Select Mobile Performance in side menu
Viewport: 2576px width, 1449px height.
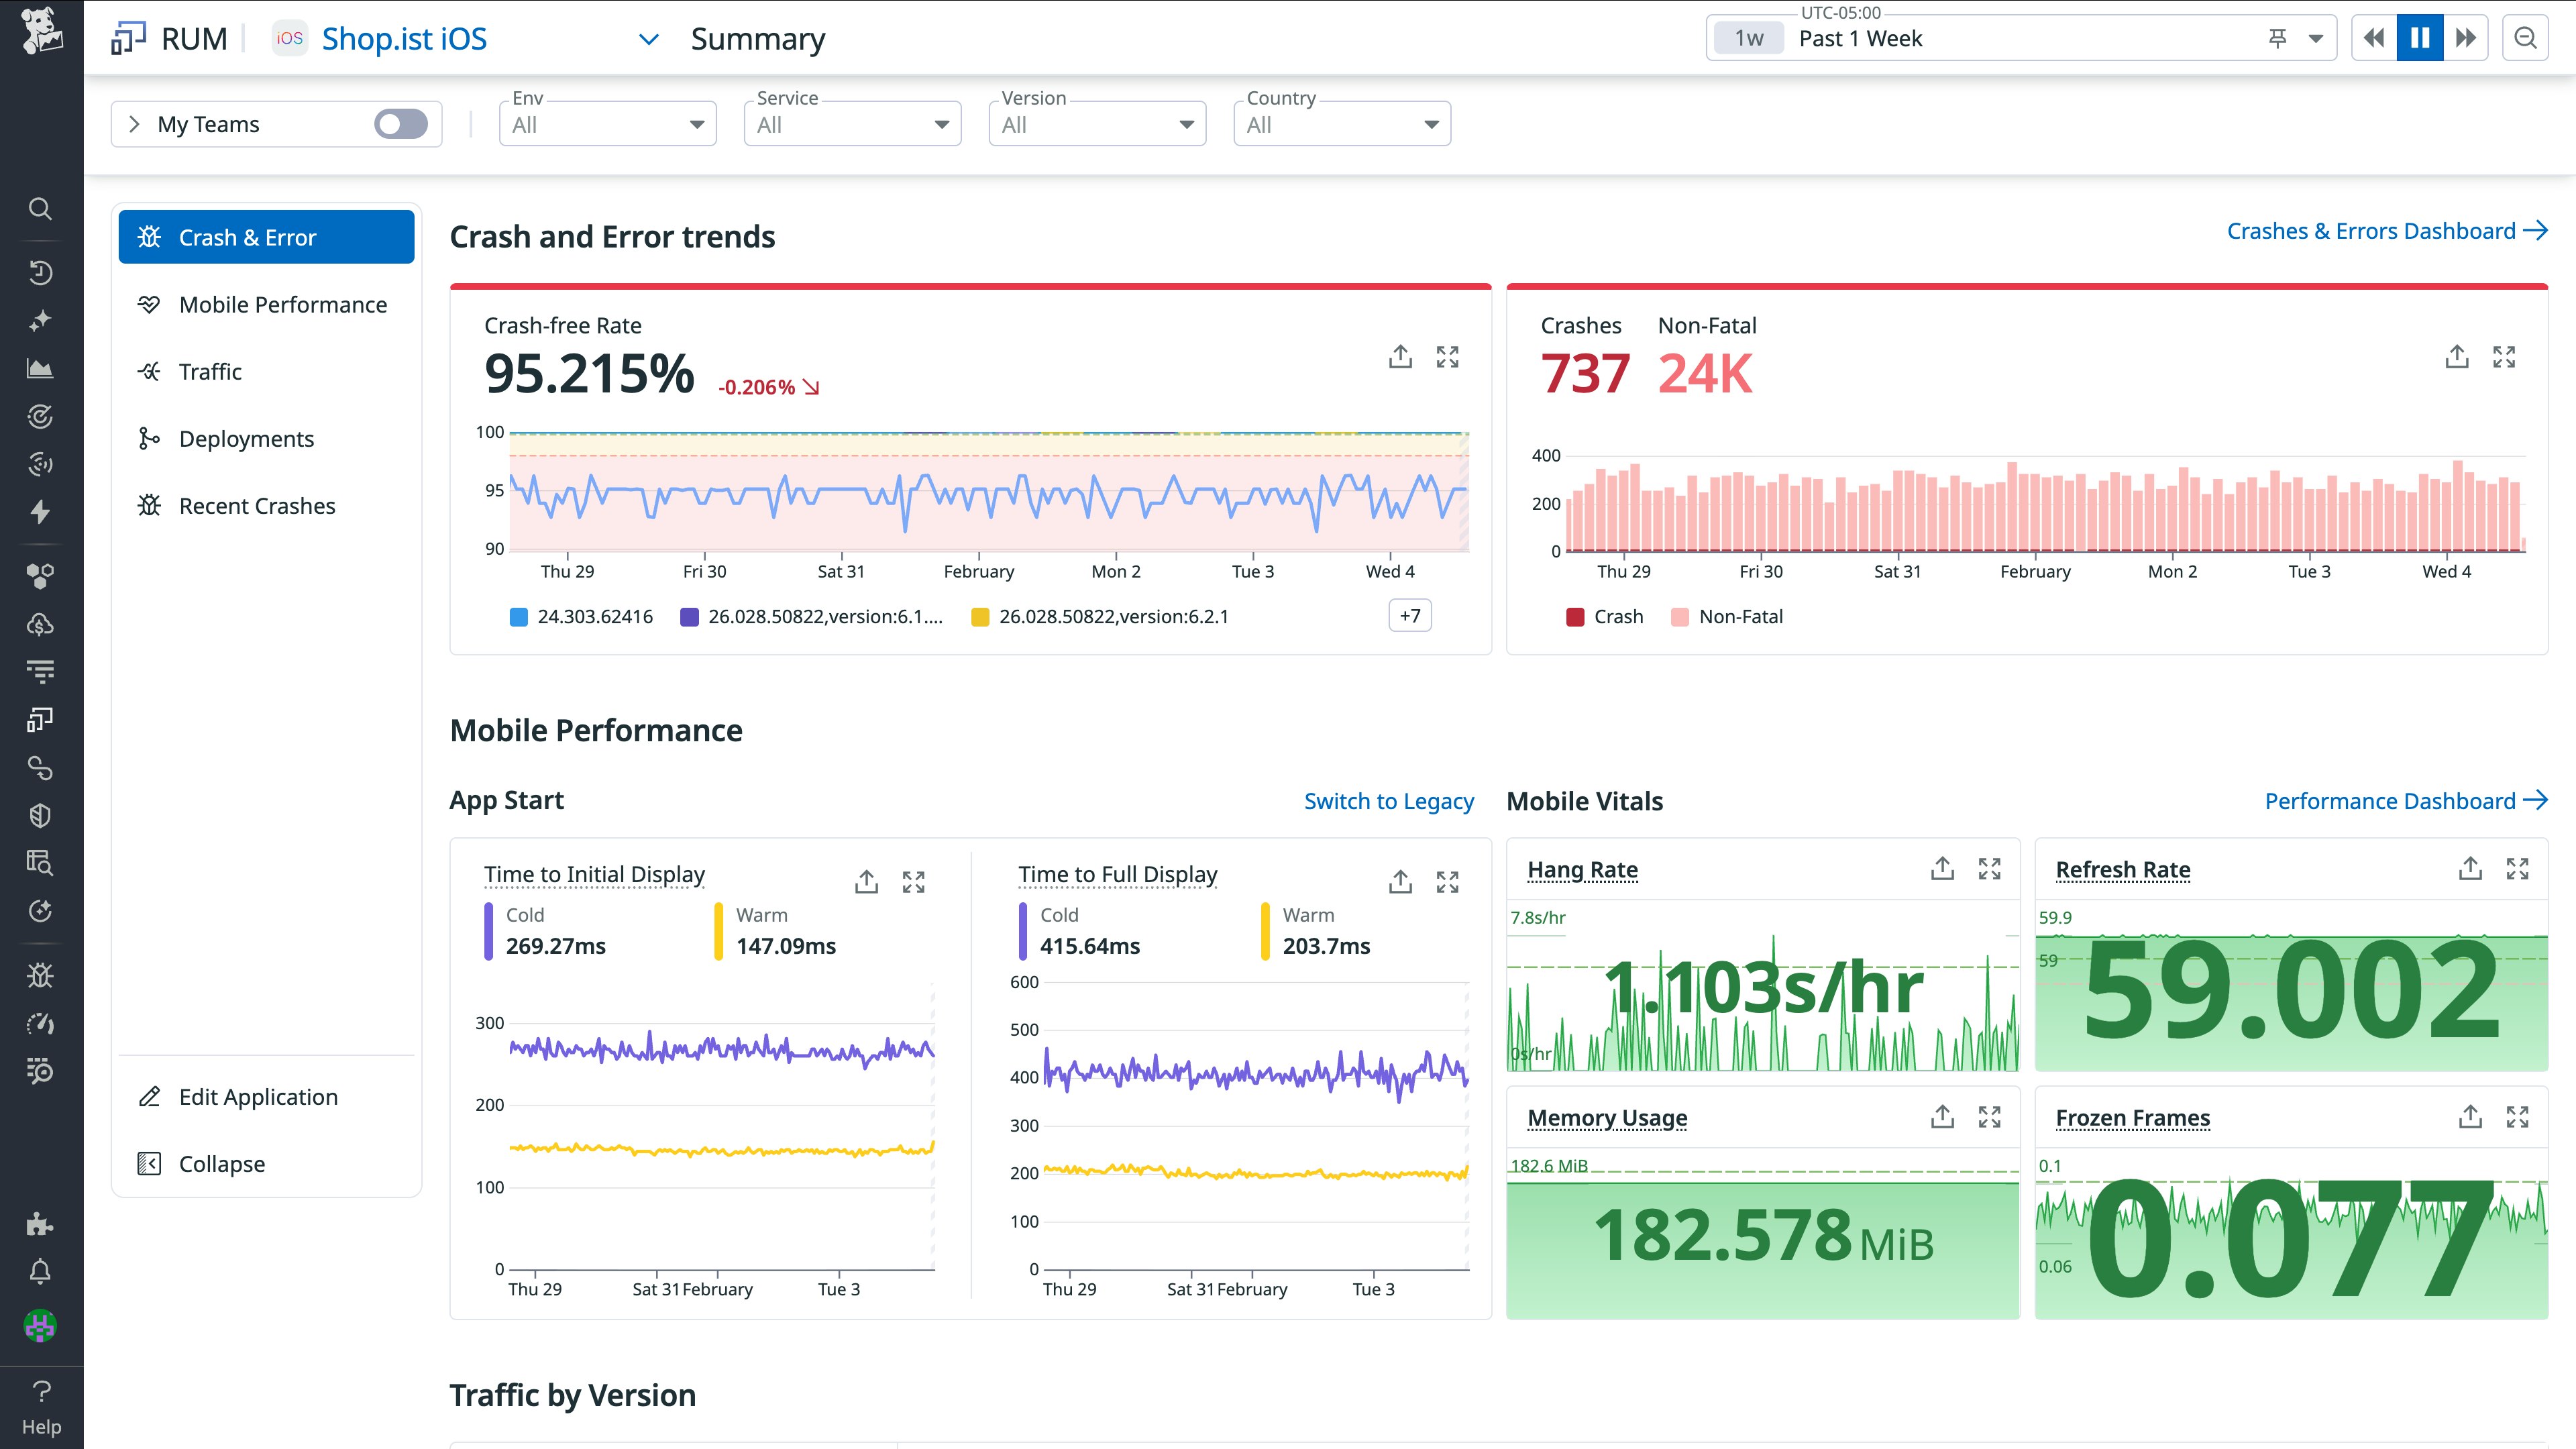[x=282, y=305]
